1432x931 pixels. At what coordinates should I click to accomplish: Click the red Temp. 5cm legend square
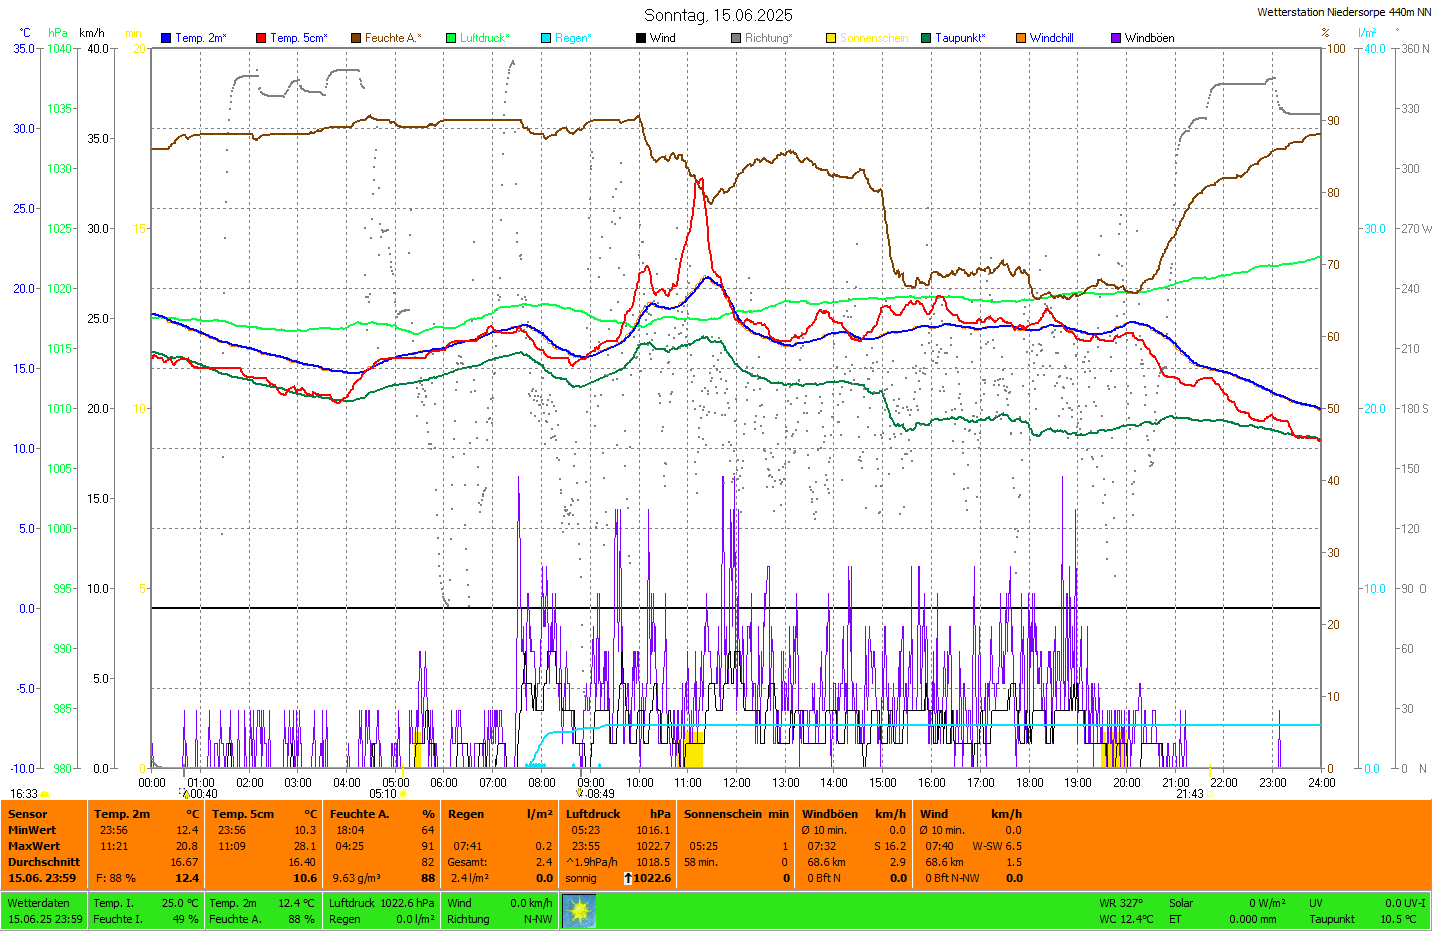(261, 38)
